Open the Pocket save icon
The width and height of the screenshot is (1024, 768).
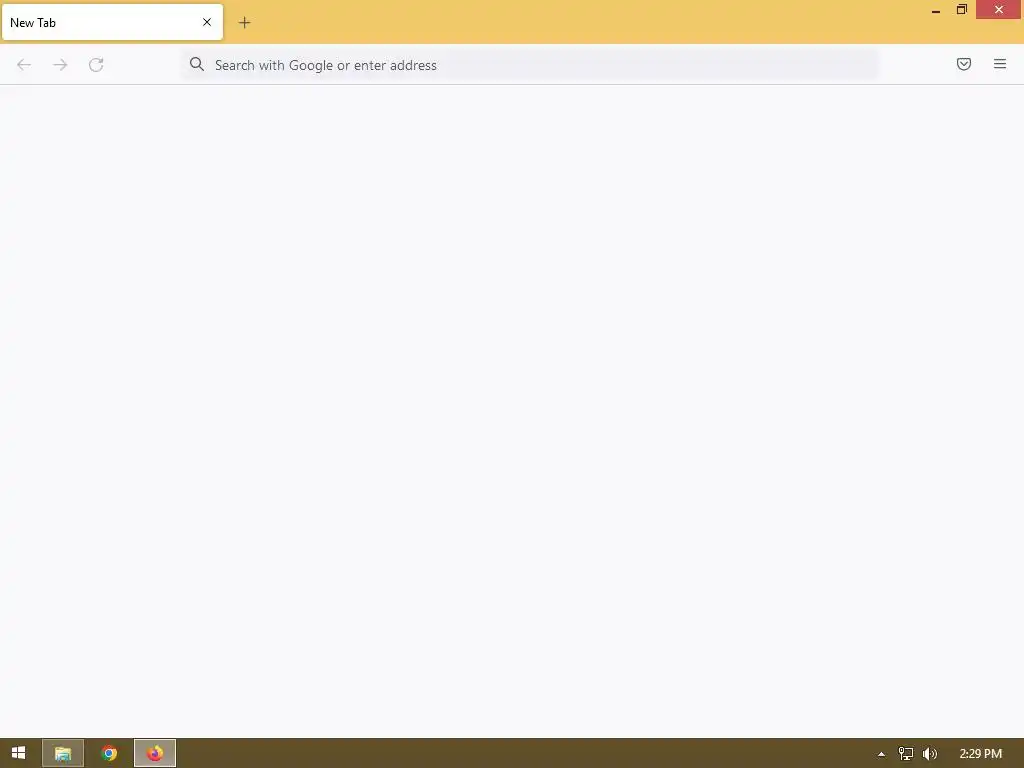pos(964,64)
